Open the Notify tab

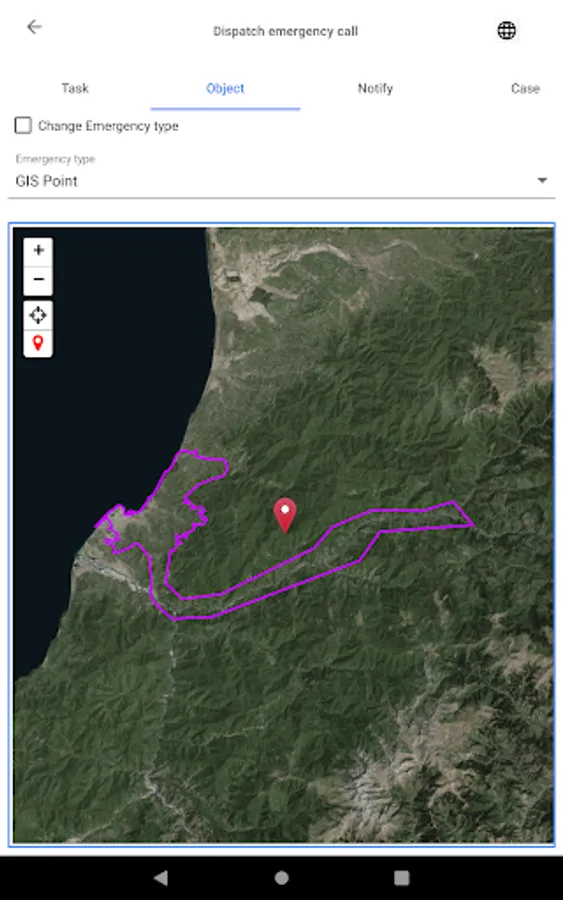375,88
